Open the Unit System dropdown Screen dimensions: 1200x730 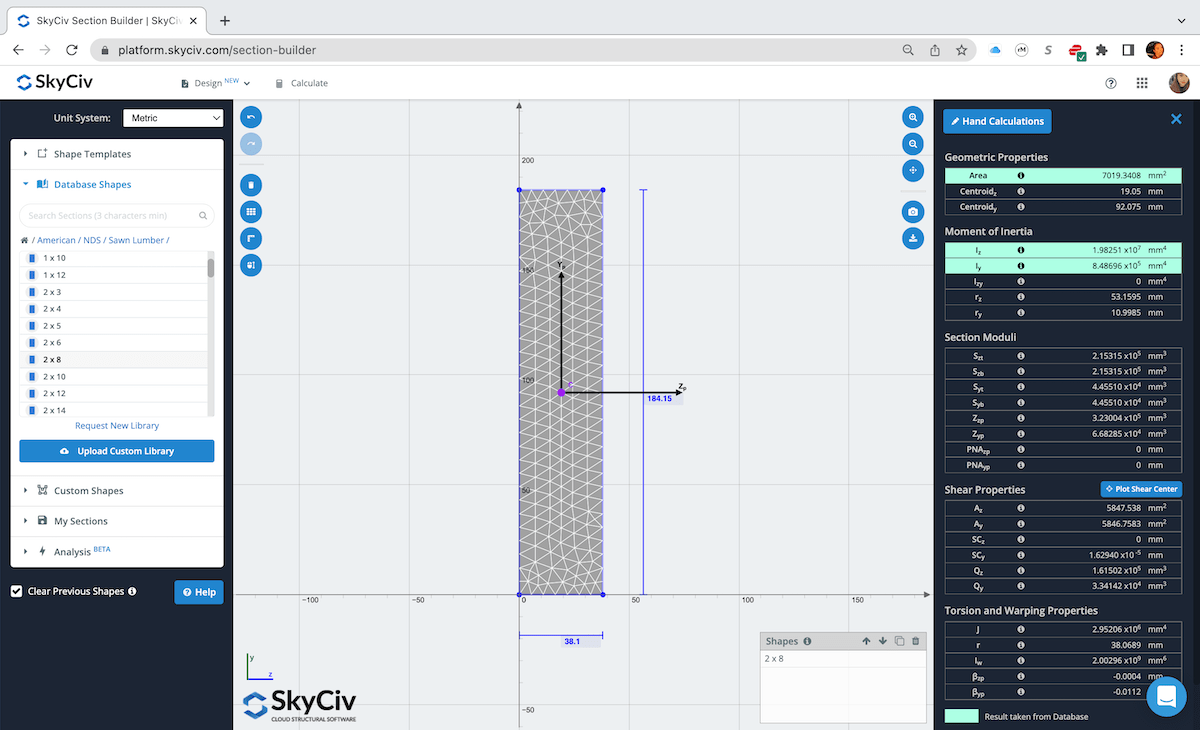click(x=172, y=117)
